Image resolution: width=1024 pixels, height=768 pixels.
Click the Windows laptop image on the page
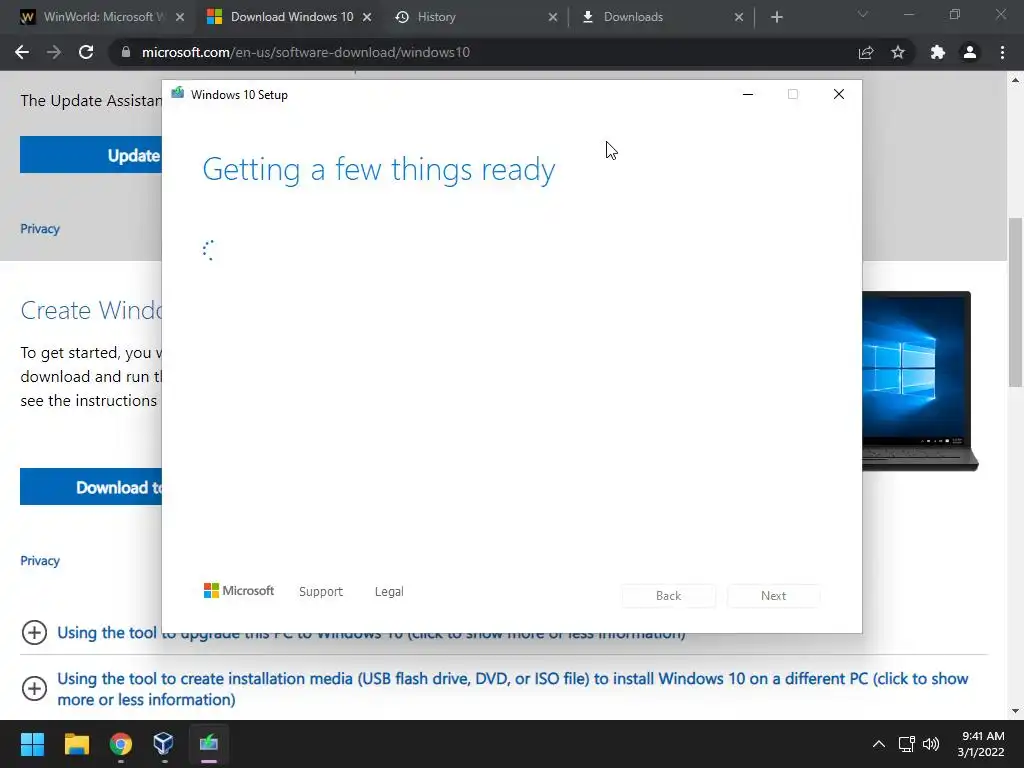(920, 381)
